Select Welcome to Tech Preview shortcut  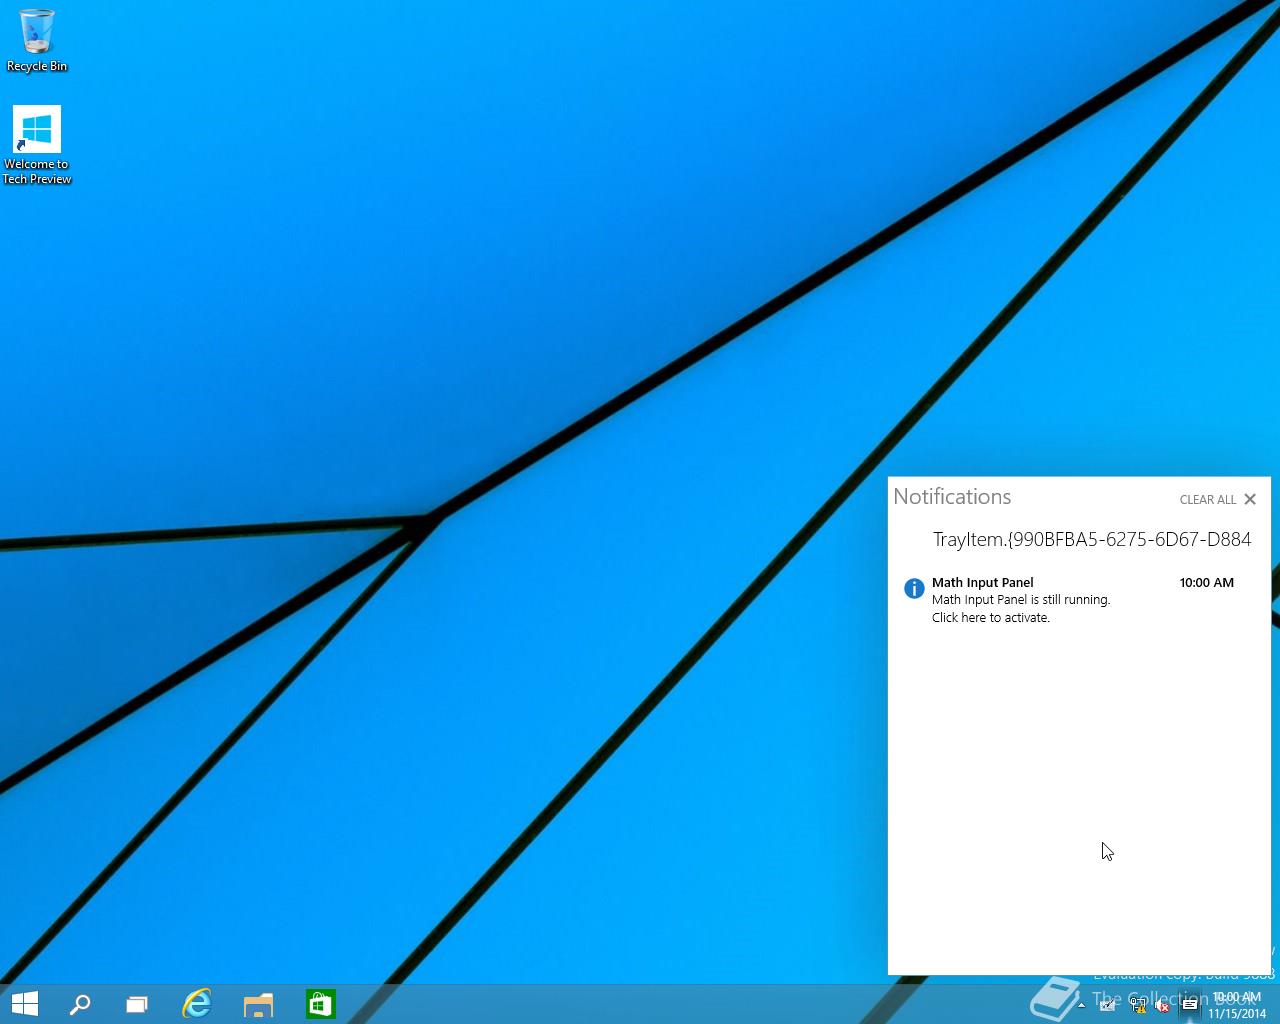[x=37, y=146]
